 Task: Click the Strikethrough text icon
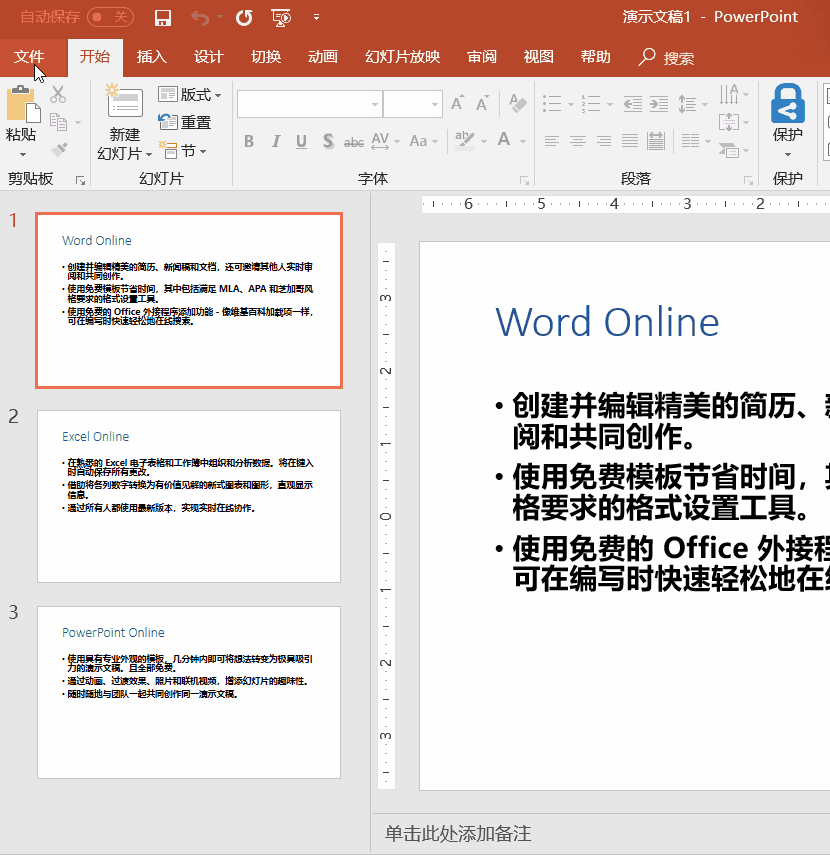point(353,140)
